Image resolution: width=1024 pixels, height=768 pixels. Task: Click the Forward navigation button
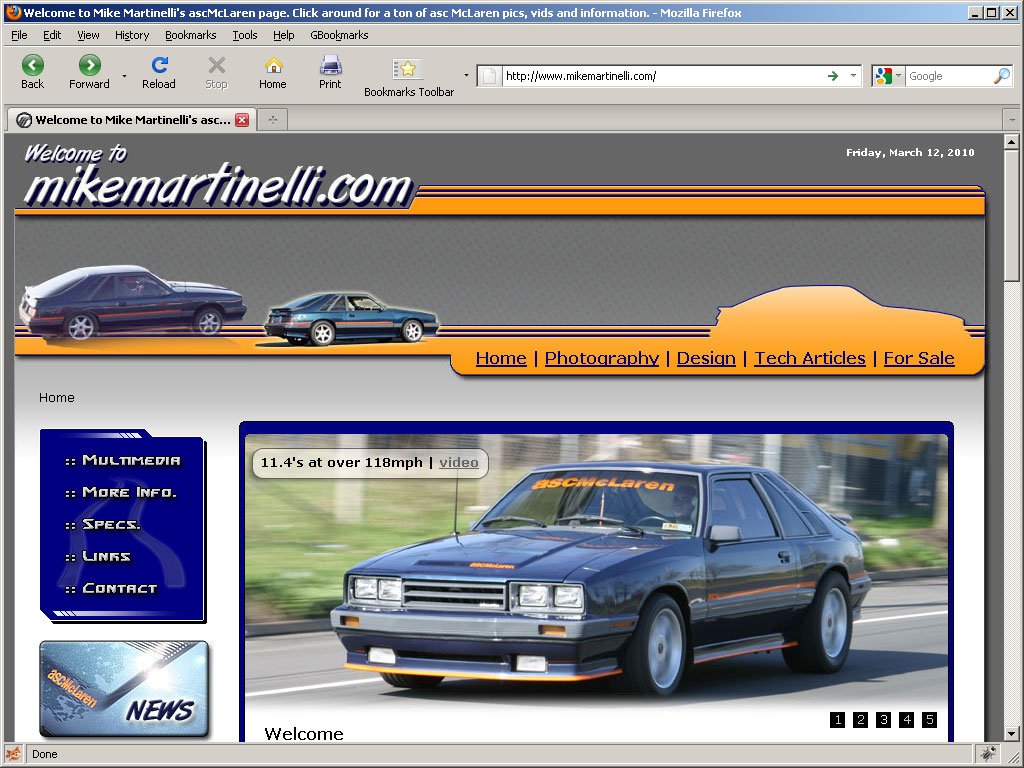point(89,72)
